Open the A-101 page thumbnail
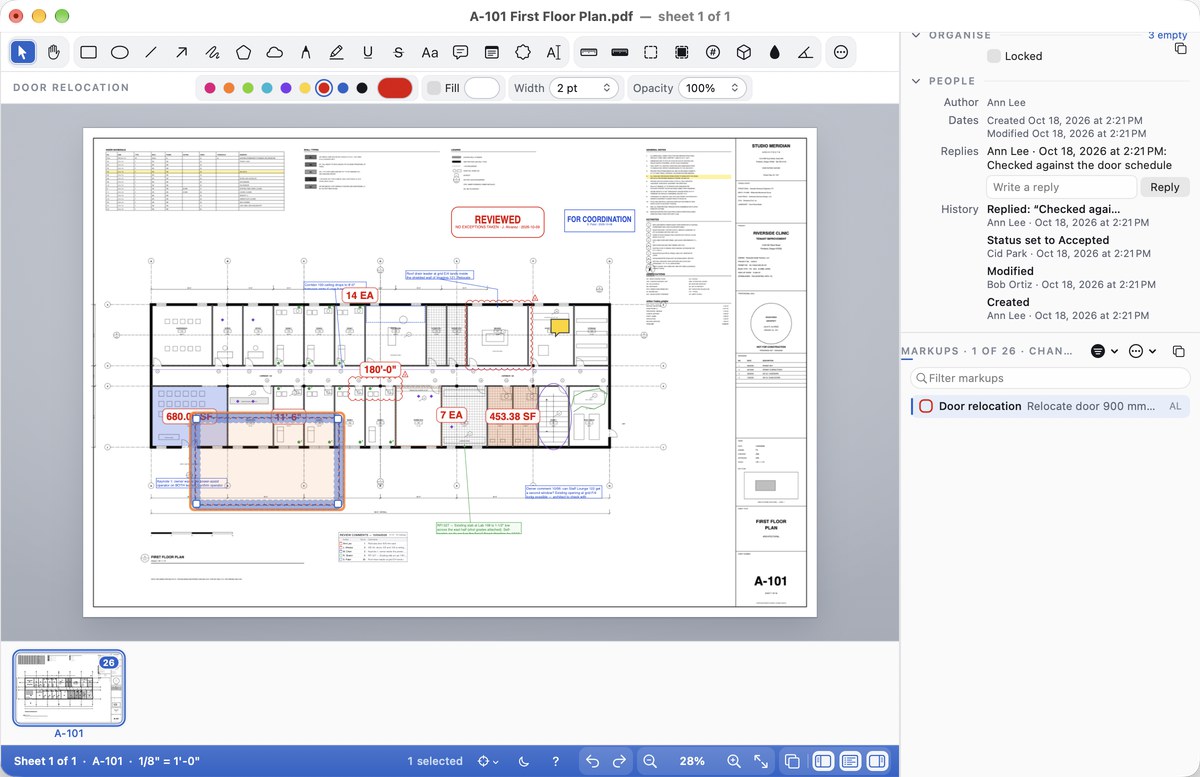 (69, 687)
